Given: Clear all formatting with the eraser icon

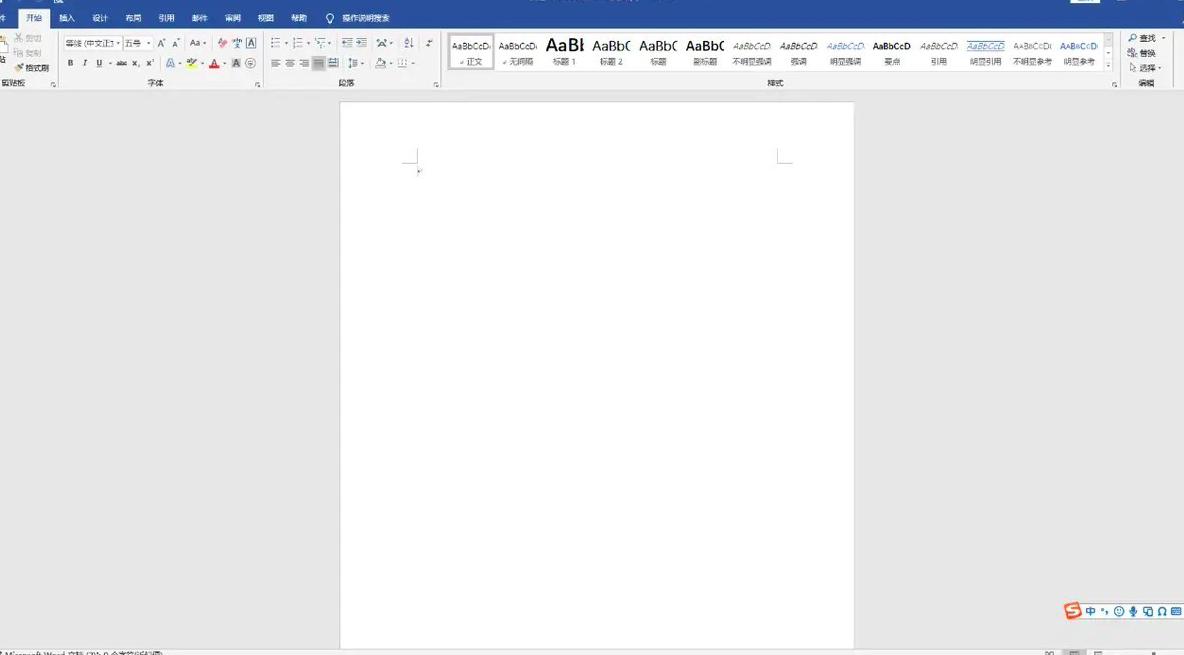Looking at the screenshot, I should pyautogui.click(x=222, y=43).
